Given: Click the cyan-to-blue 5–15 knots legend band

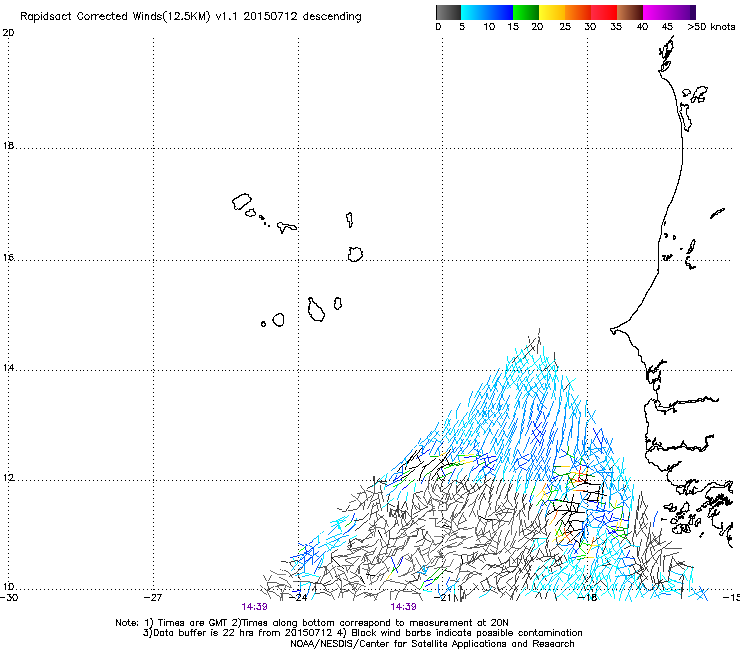Looking at the screenshot, I should click(487, 12).
